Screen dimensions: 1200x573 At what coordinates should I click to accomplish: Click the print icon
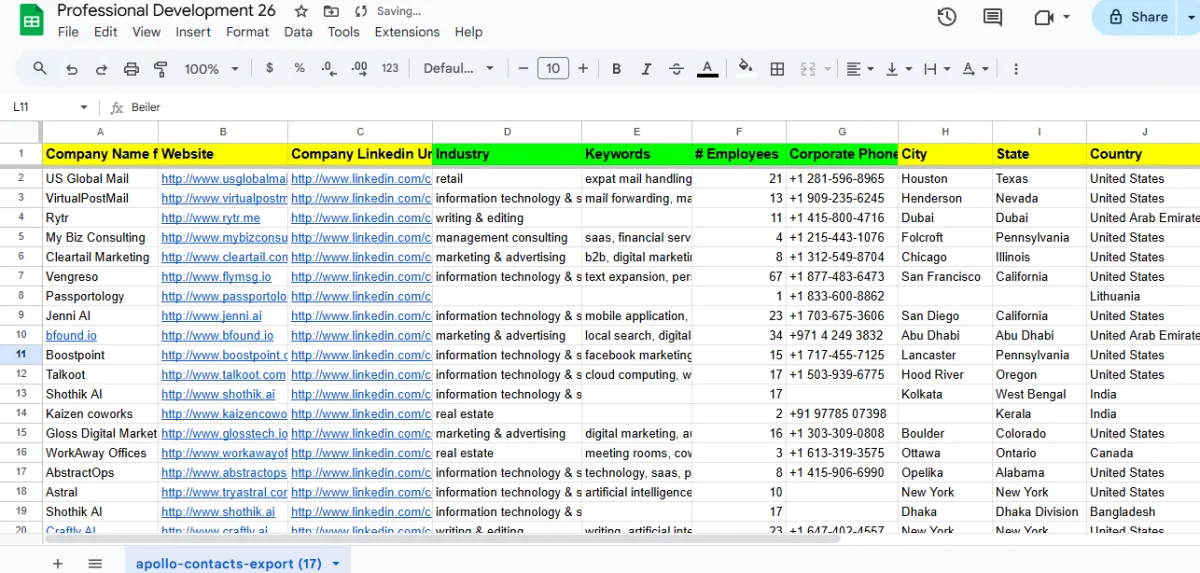pyautogui.click(x=131, y=69)
